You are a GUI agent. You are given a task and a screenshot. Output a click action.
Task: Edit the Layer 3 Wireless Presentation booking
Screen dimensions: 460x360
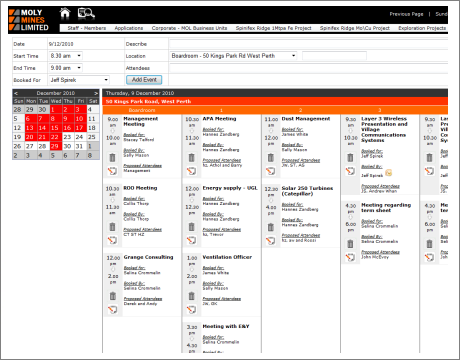tap(350, 171)
